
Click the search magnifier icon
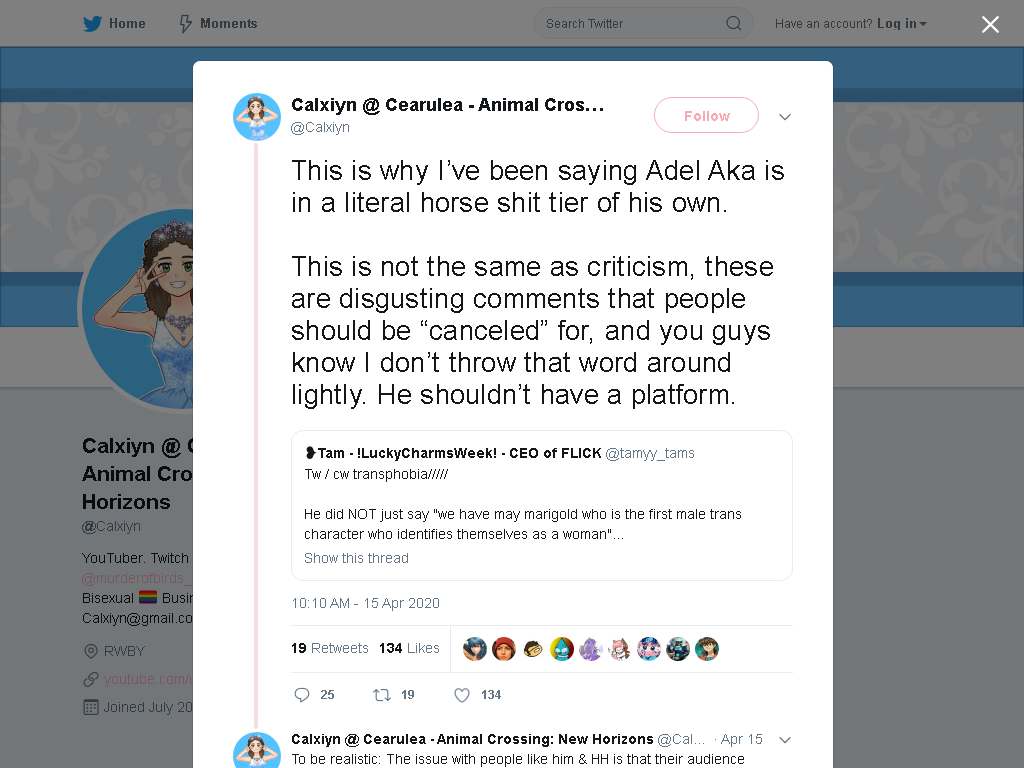click(733, 24)
